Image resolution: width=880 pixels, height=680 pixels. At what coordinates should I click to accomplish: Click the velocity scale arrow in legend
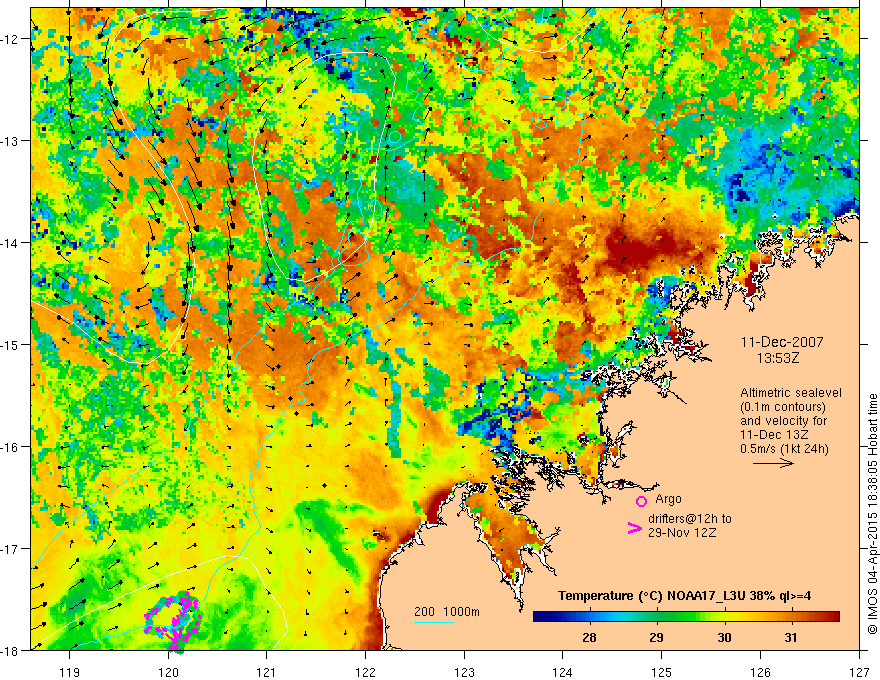773,463
